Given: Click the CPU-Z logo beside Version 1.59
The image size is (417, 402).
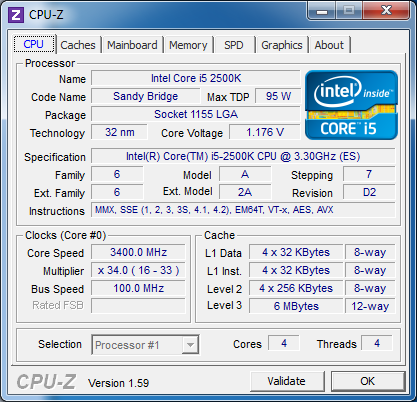Looking at the screenshot, I should [46, 382].
